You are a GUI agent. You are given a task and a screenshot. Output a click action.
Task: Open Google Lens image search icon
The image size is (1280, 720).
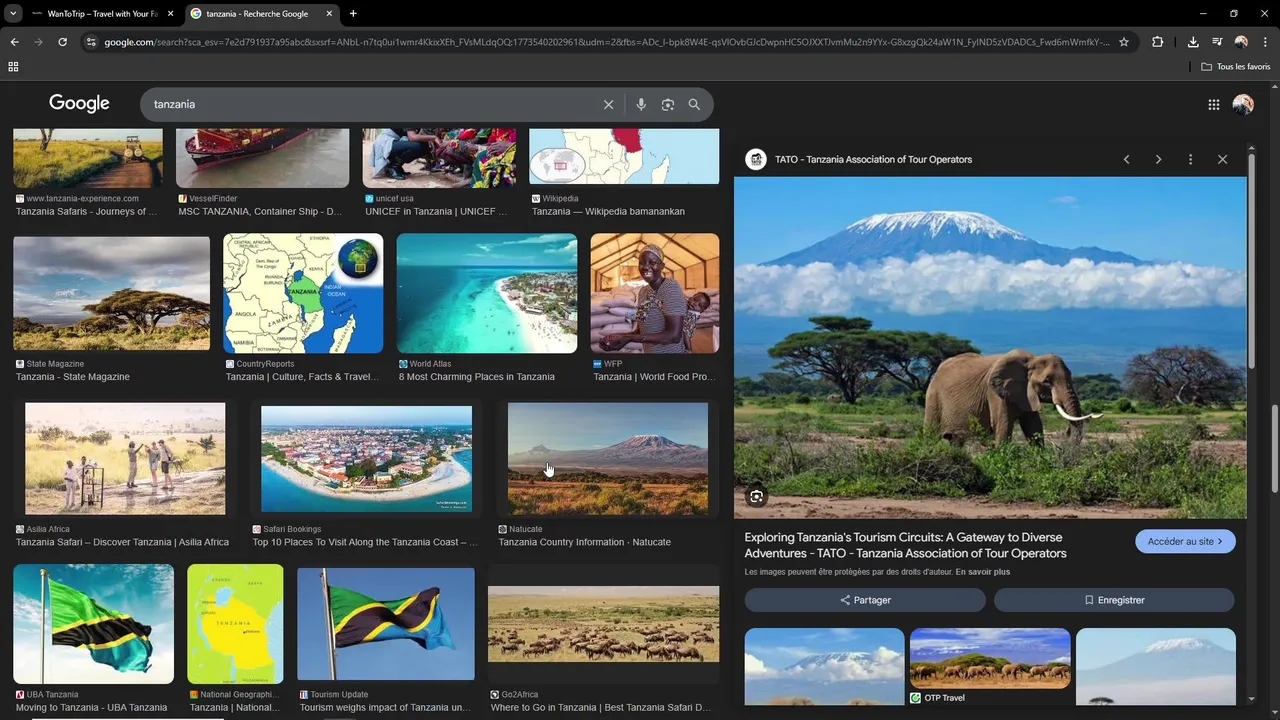click(668, 105)
